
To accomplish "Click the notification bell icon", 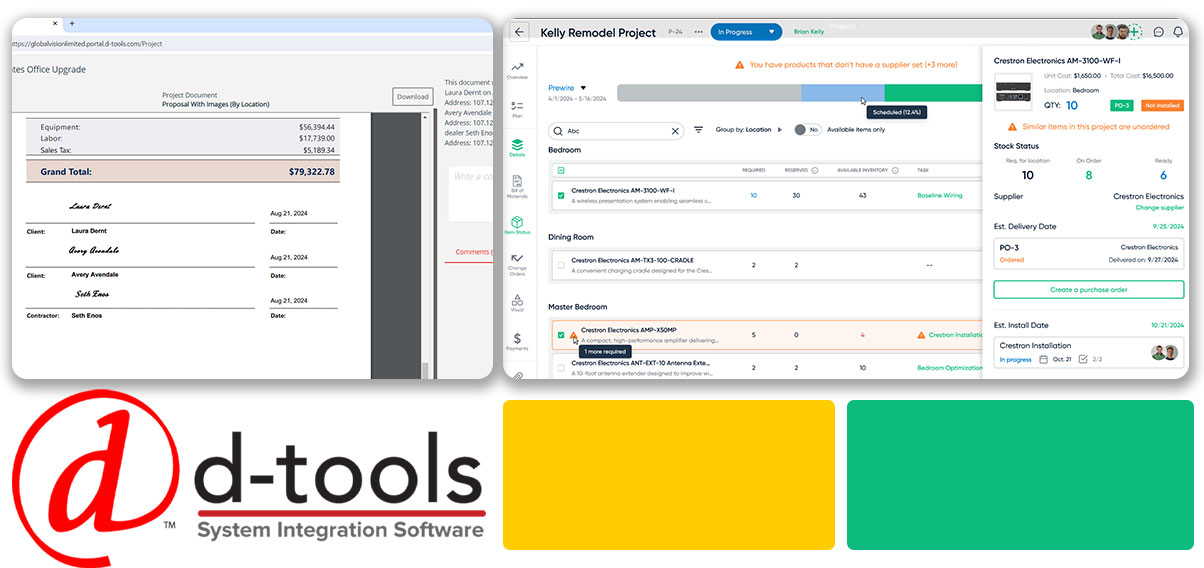I will click(x=1179, y=32).
